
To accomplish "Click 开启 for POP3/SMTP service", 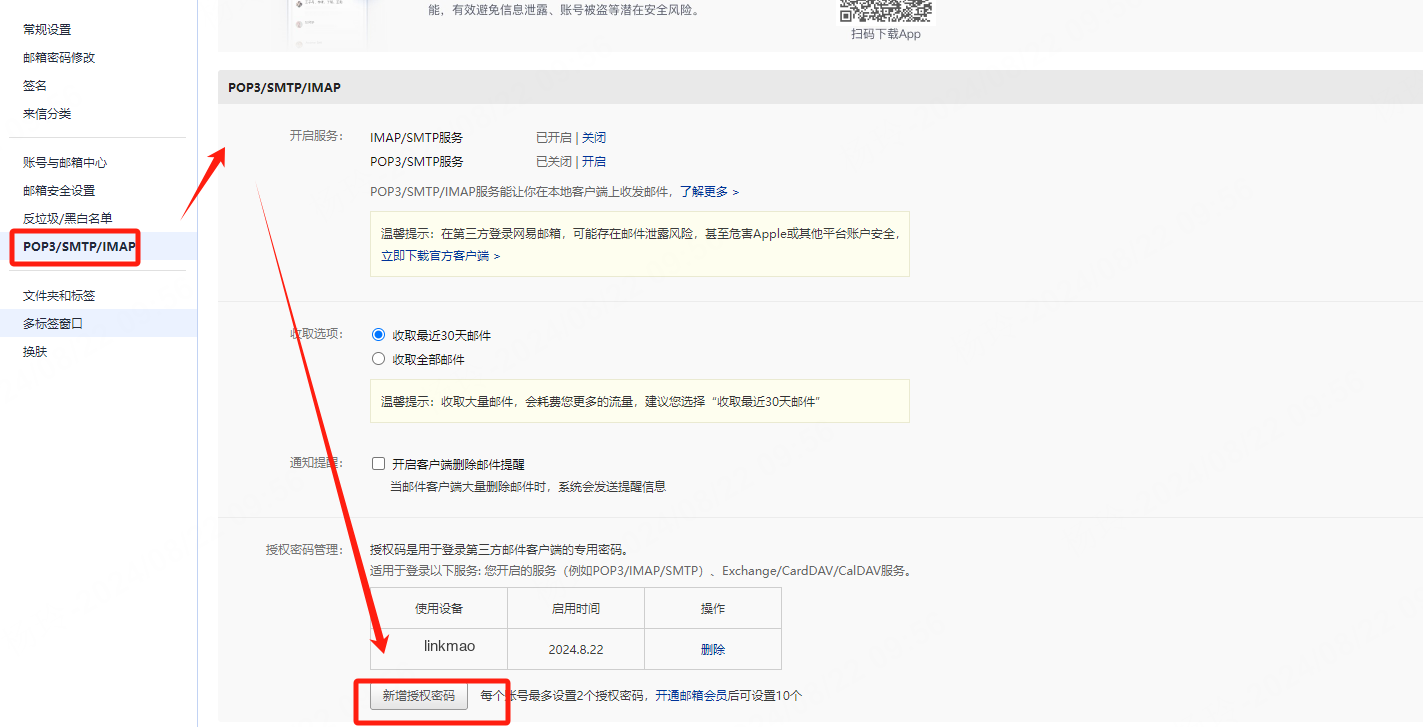I will pos(594,162).
